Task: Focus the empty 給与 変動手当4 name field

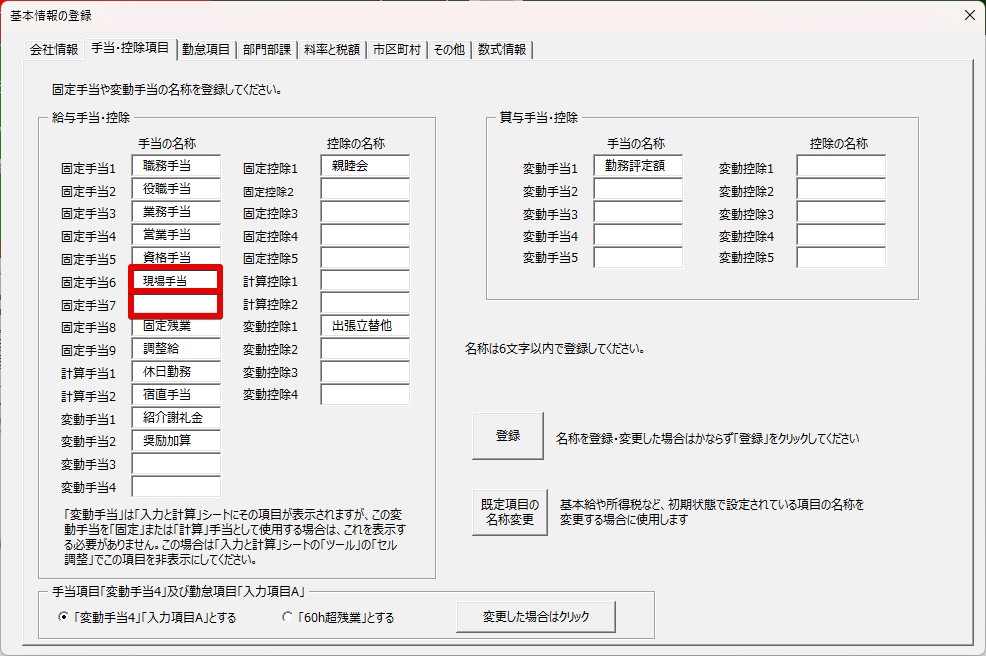Action: (x=176, y=487)
